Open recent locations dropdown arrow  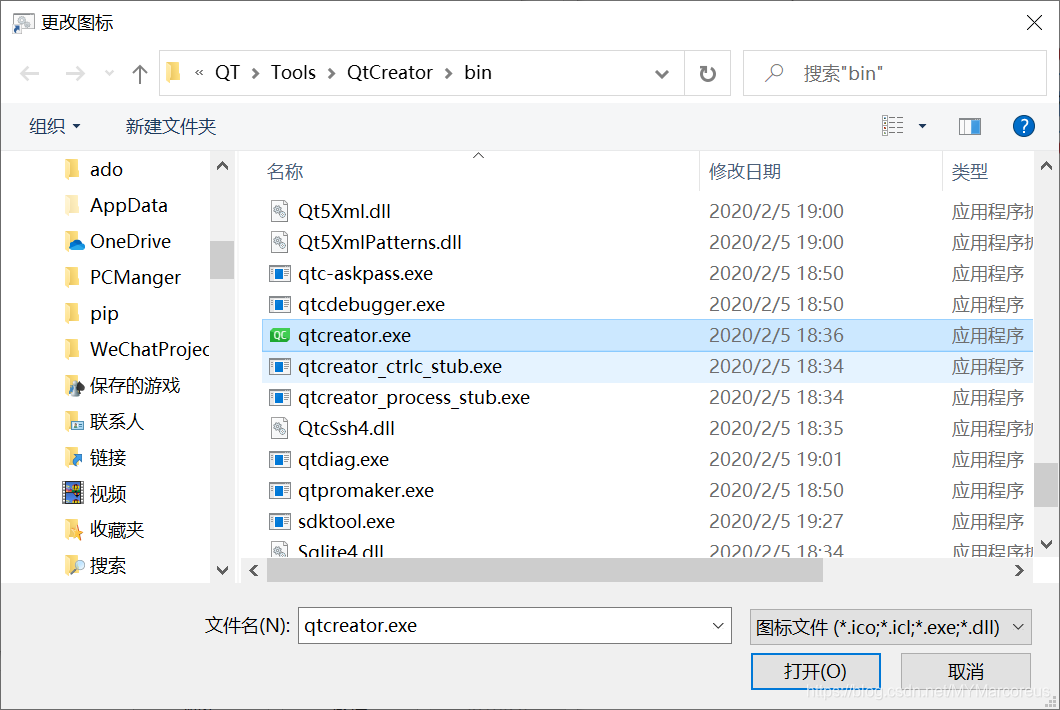(109, 73)
